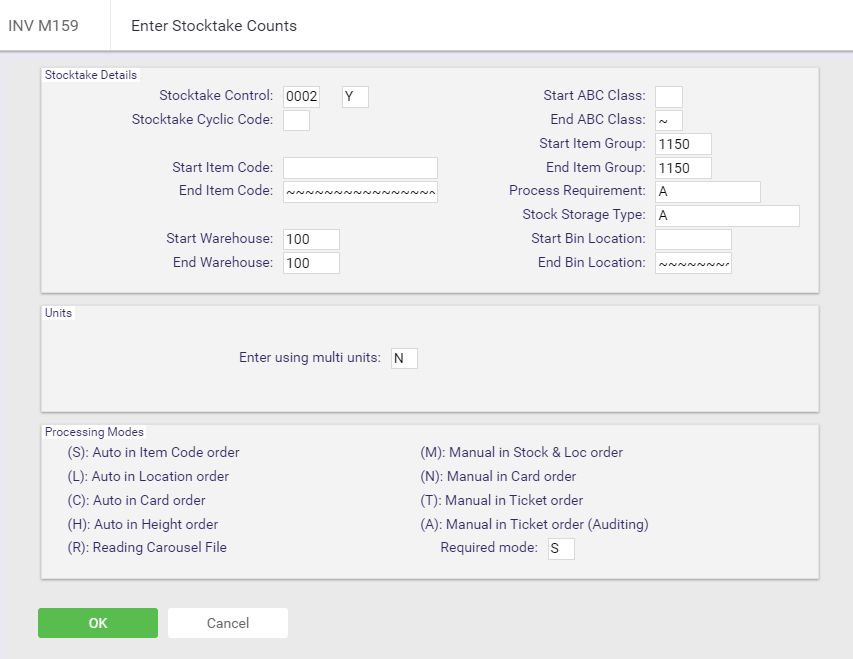Click the Start Item Code input

tap(360, 168)
